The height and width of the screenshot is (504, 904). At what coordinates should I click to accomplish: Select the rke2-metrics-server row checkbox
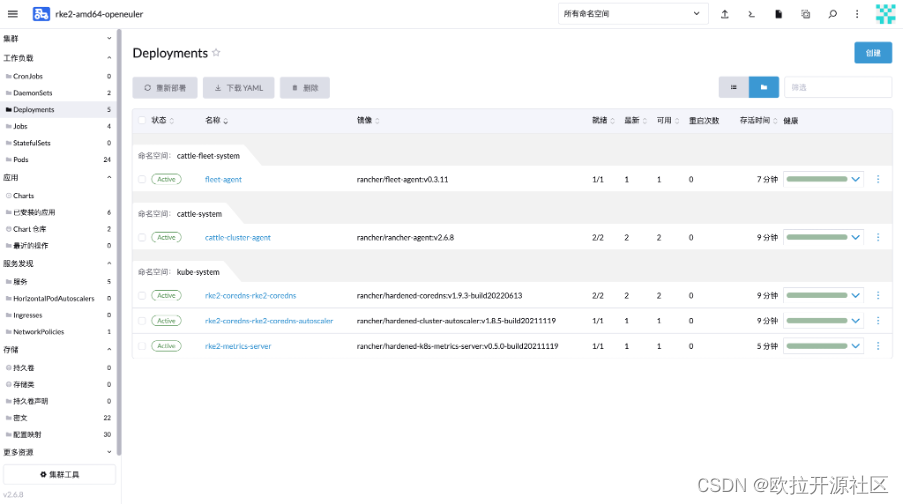(142, 346)
